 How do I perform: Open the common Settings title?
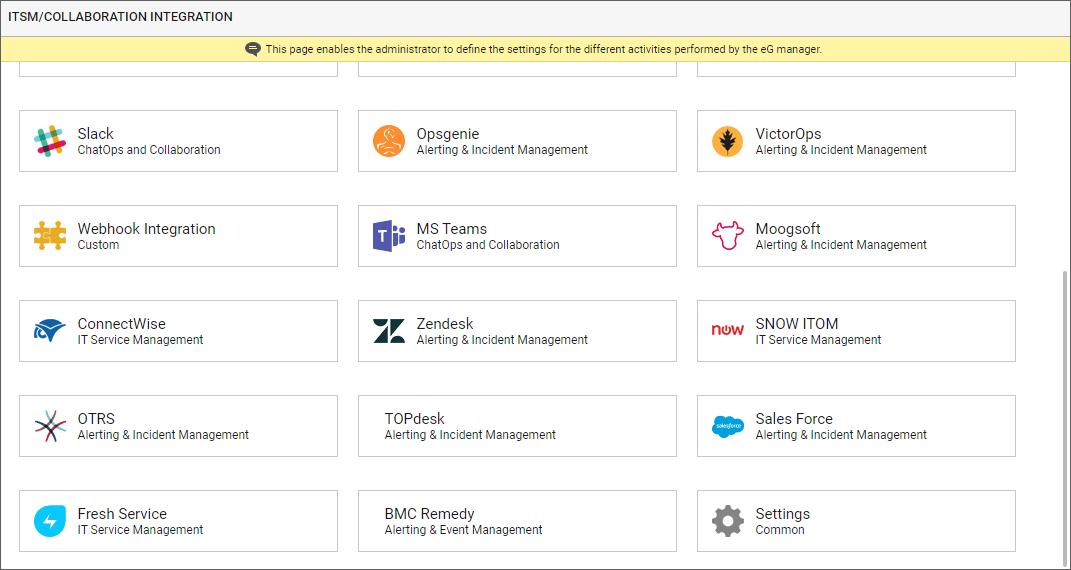(x=783, y=513)
